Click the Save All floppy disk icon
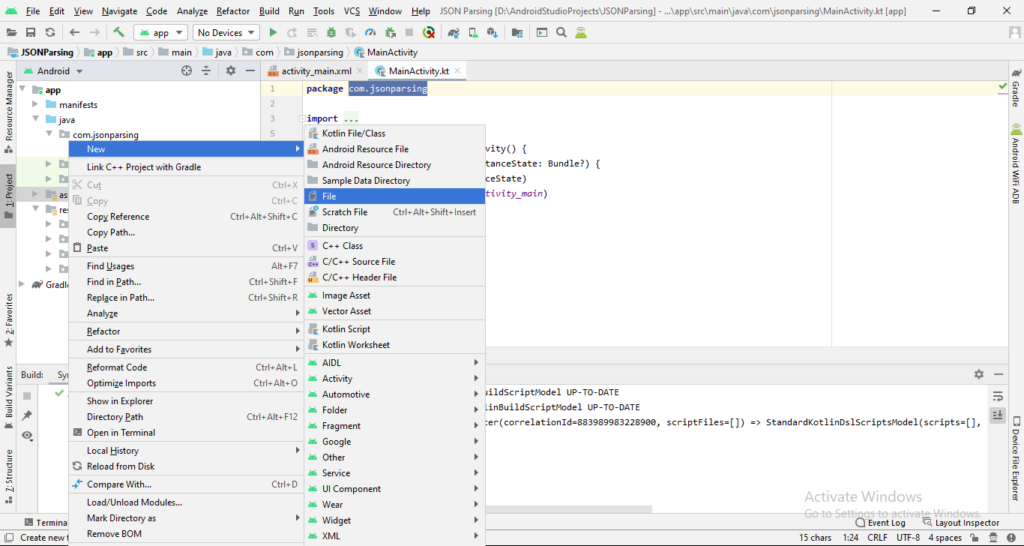The width and height of the screenshot is (1024, 546). 33,33
